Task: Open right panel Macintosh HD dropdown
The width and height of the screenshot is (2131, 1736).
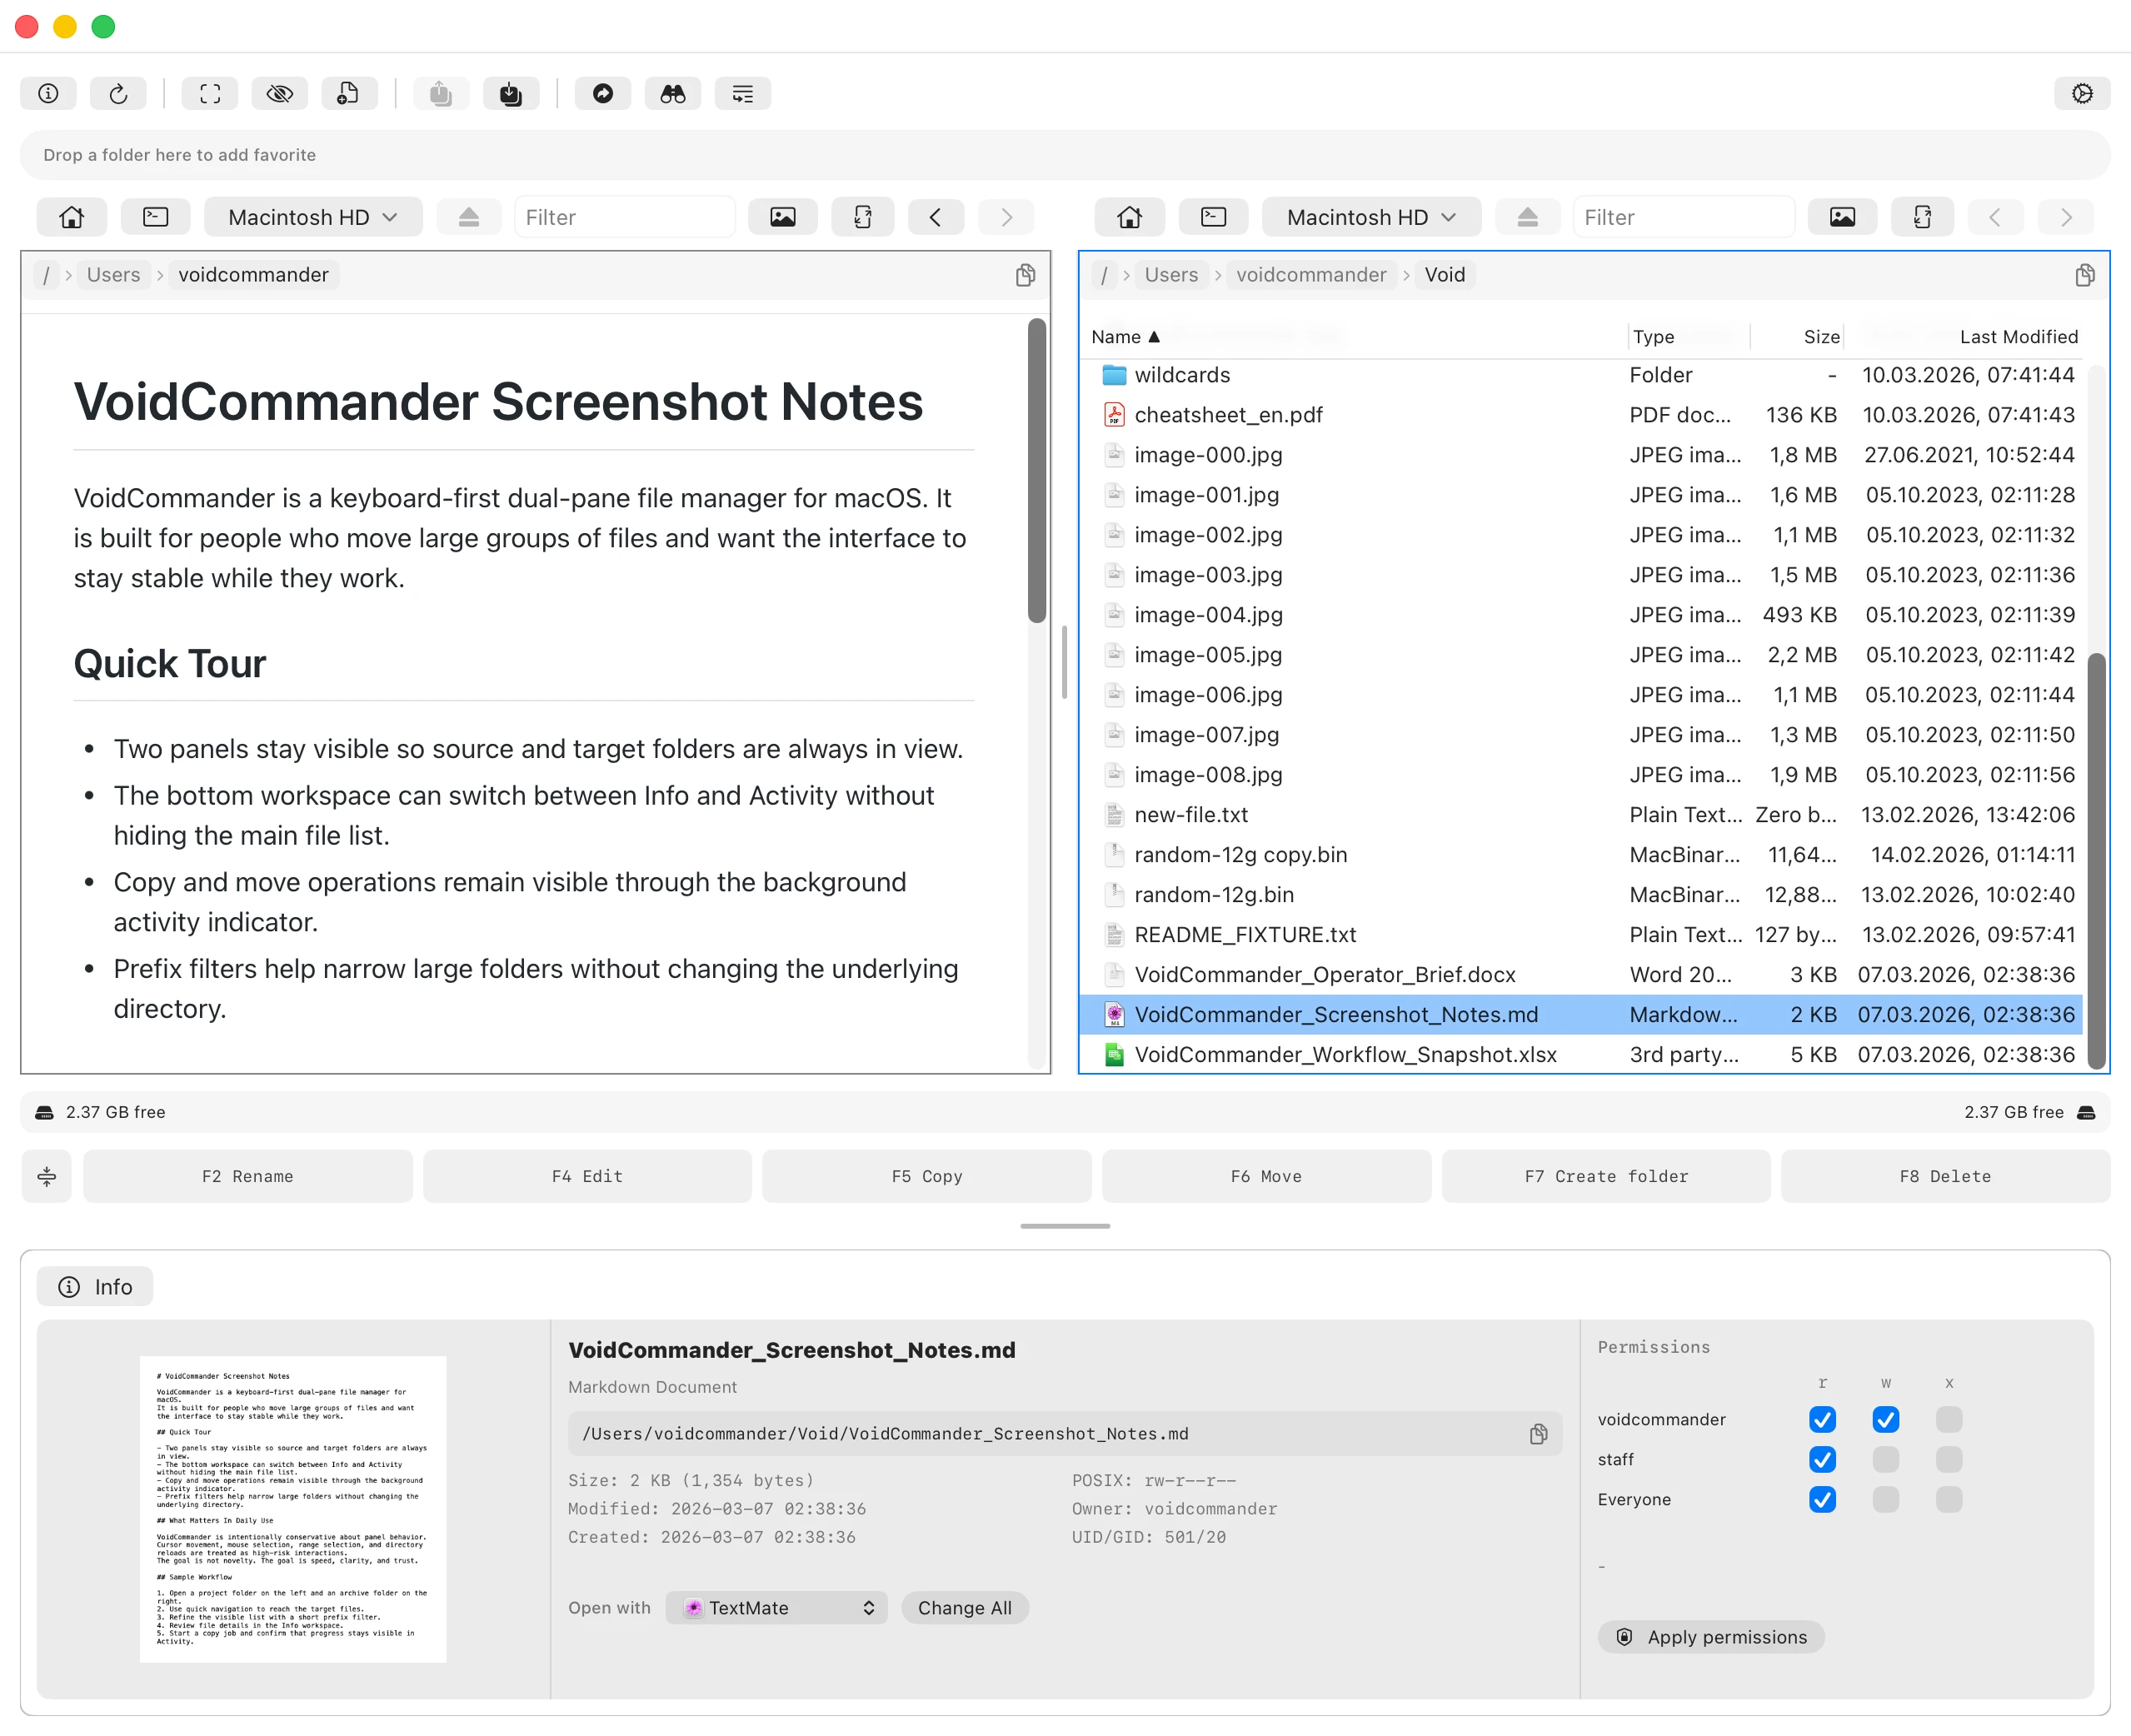Action: 1370,217
